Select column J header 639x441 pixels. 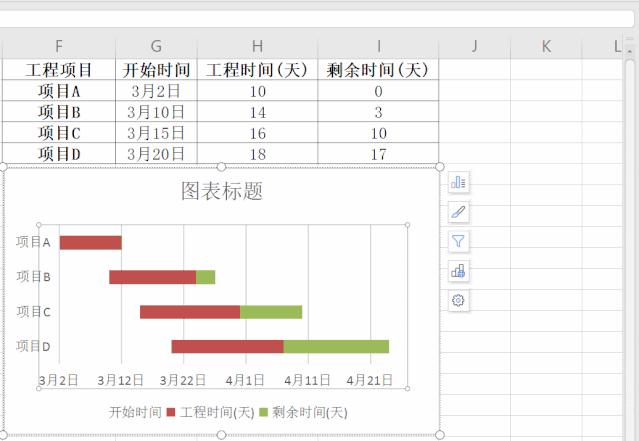[475, 46]
